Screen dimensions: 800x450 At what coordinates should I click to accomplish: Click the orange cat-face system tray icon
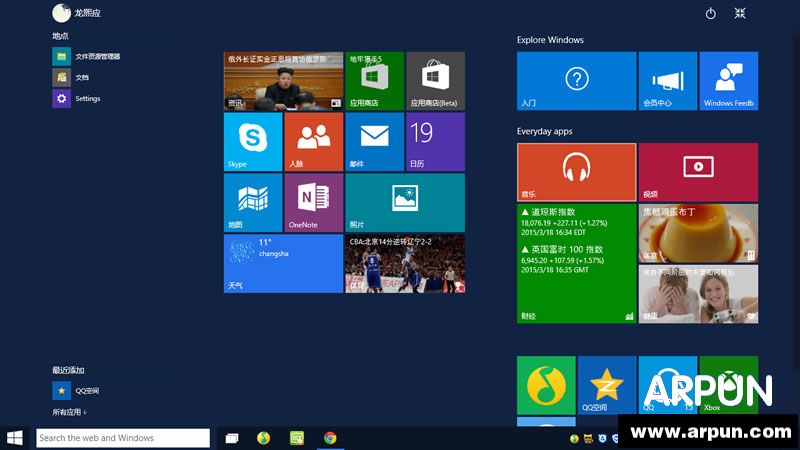588,438
